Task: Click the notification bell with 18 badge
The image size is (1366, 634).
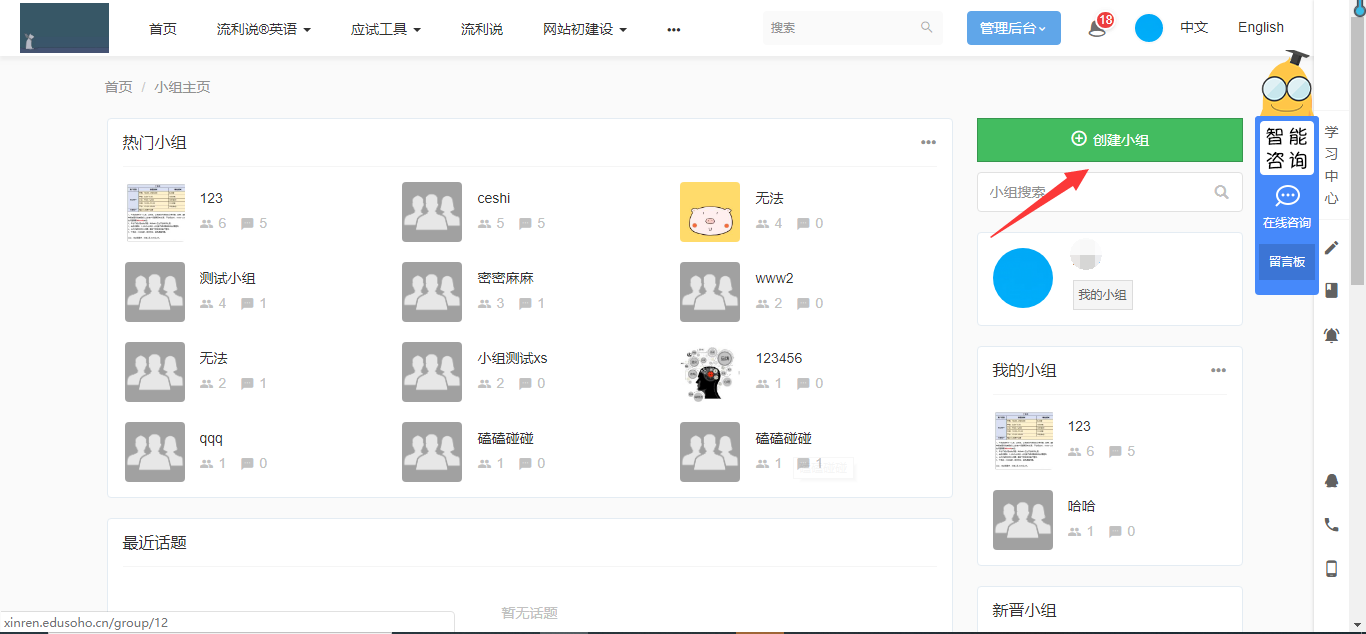Action: 1098,28
